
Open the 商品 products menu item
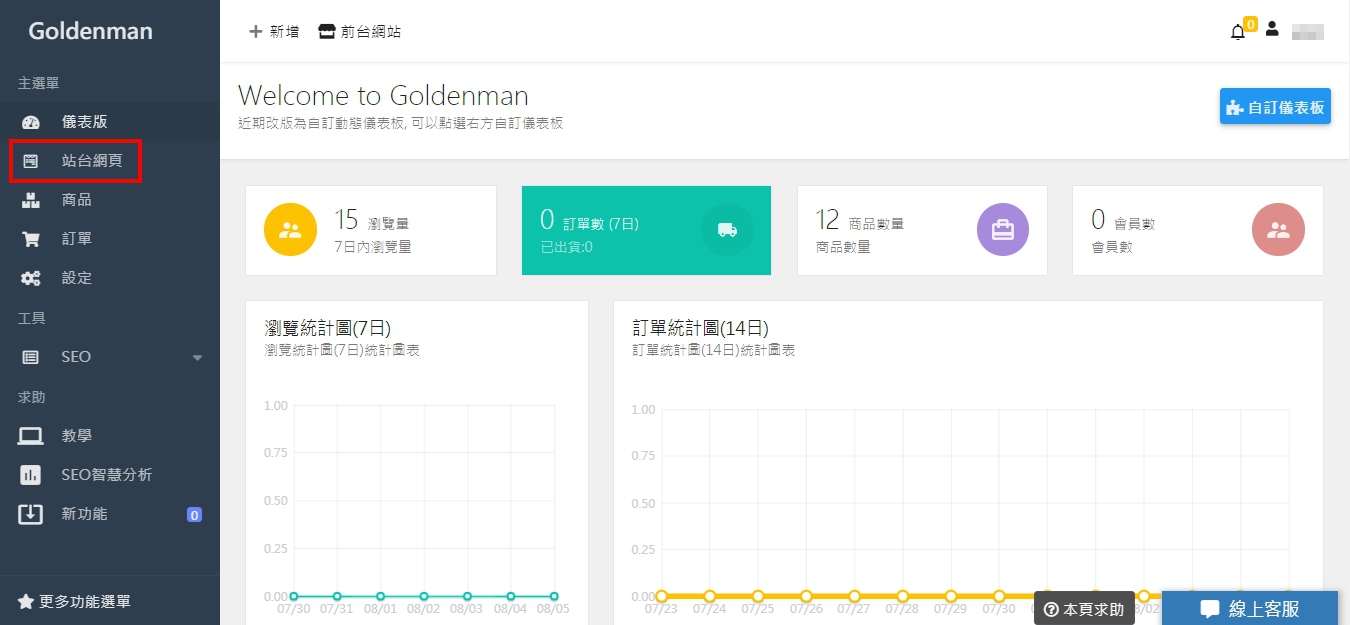[x=110, y=200]
